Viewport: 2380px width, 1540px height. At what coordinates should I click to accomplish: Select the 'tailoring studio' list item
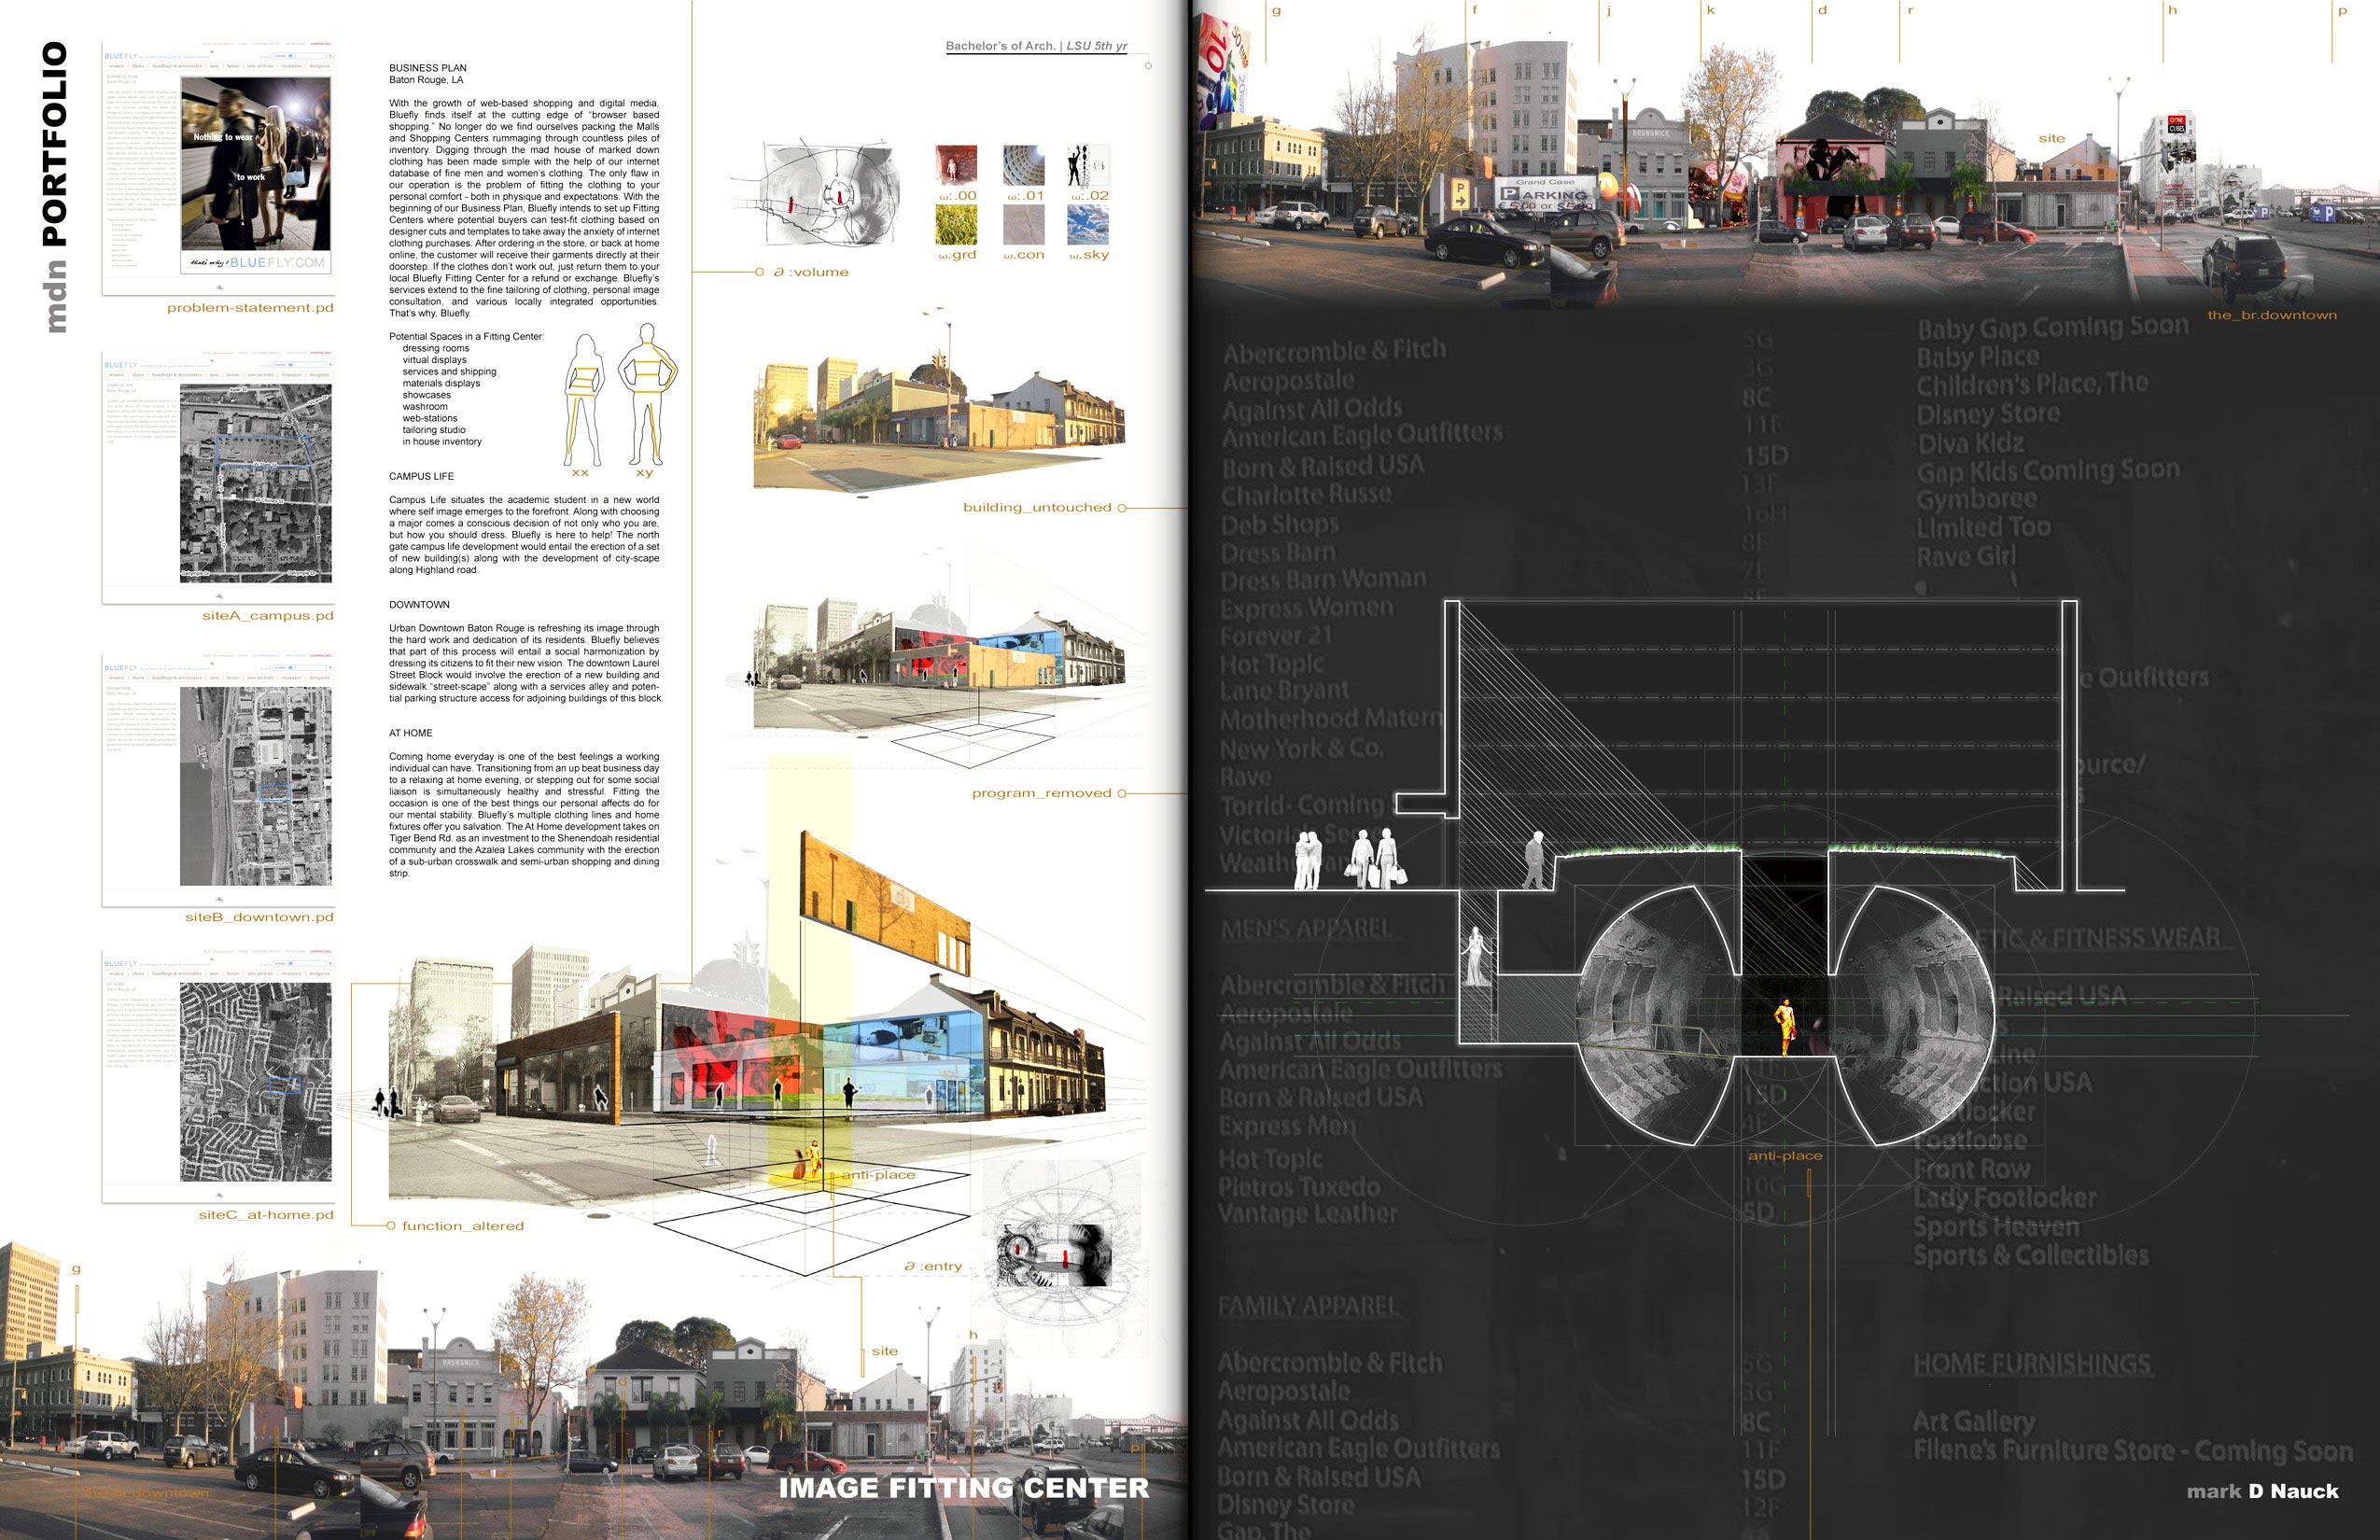click(x=434, y=430)
